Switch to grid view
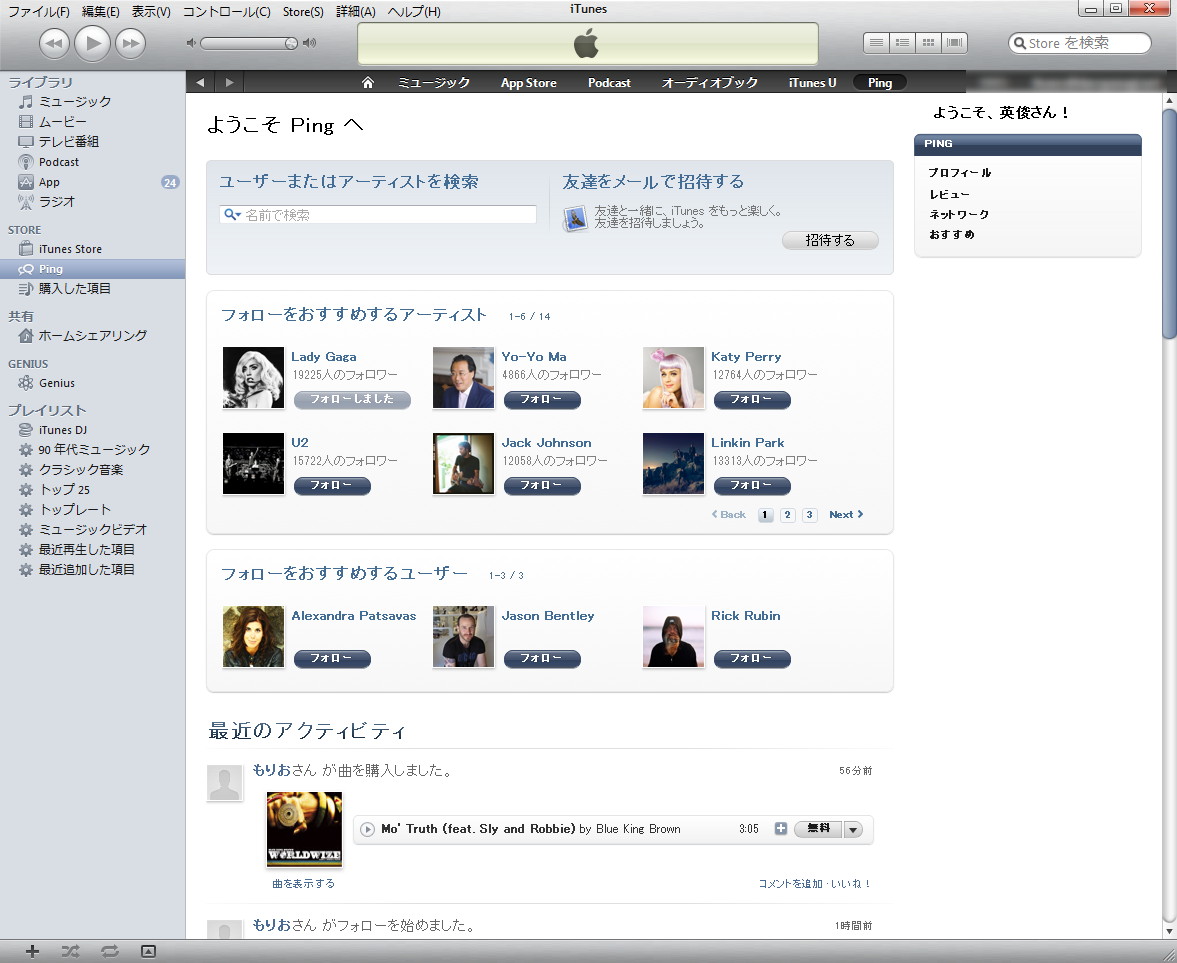 928,42
